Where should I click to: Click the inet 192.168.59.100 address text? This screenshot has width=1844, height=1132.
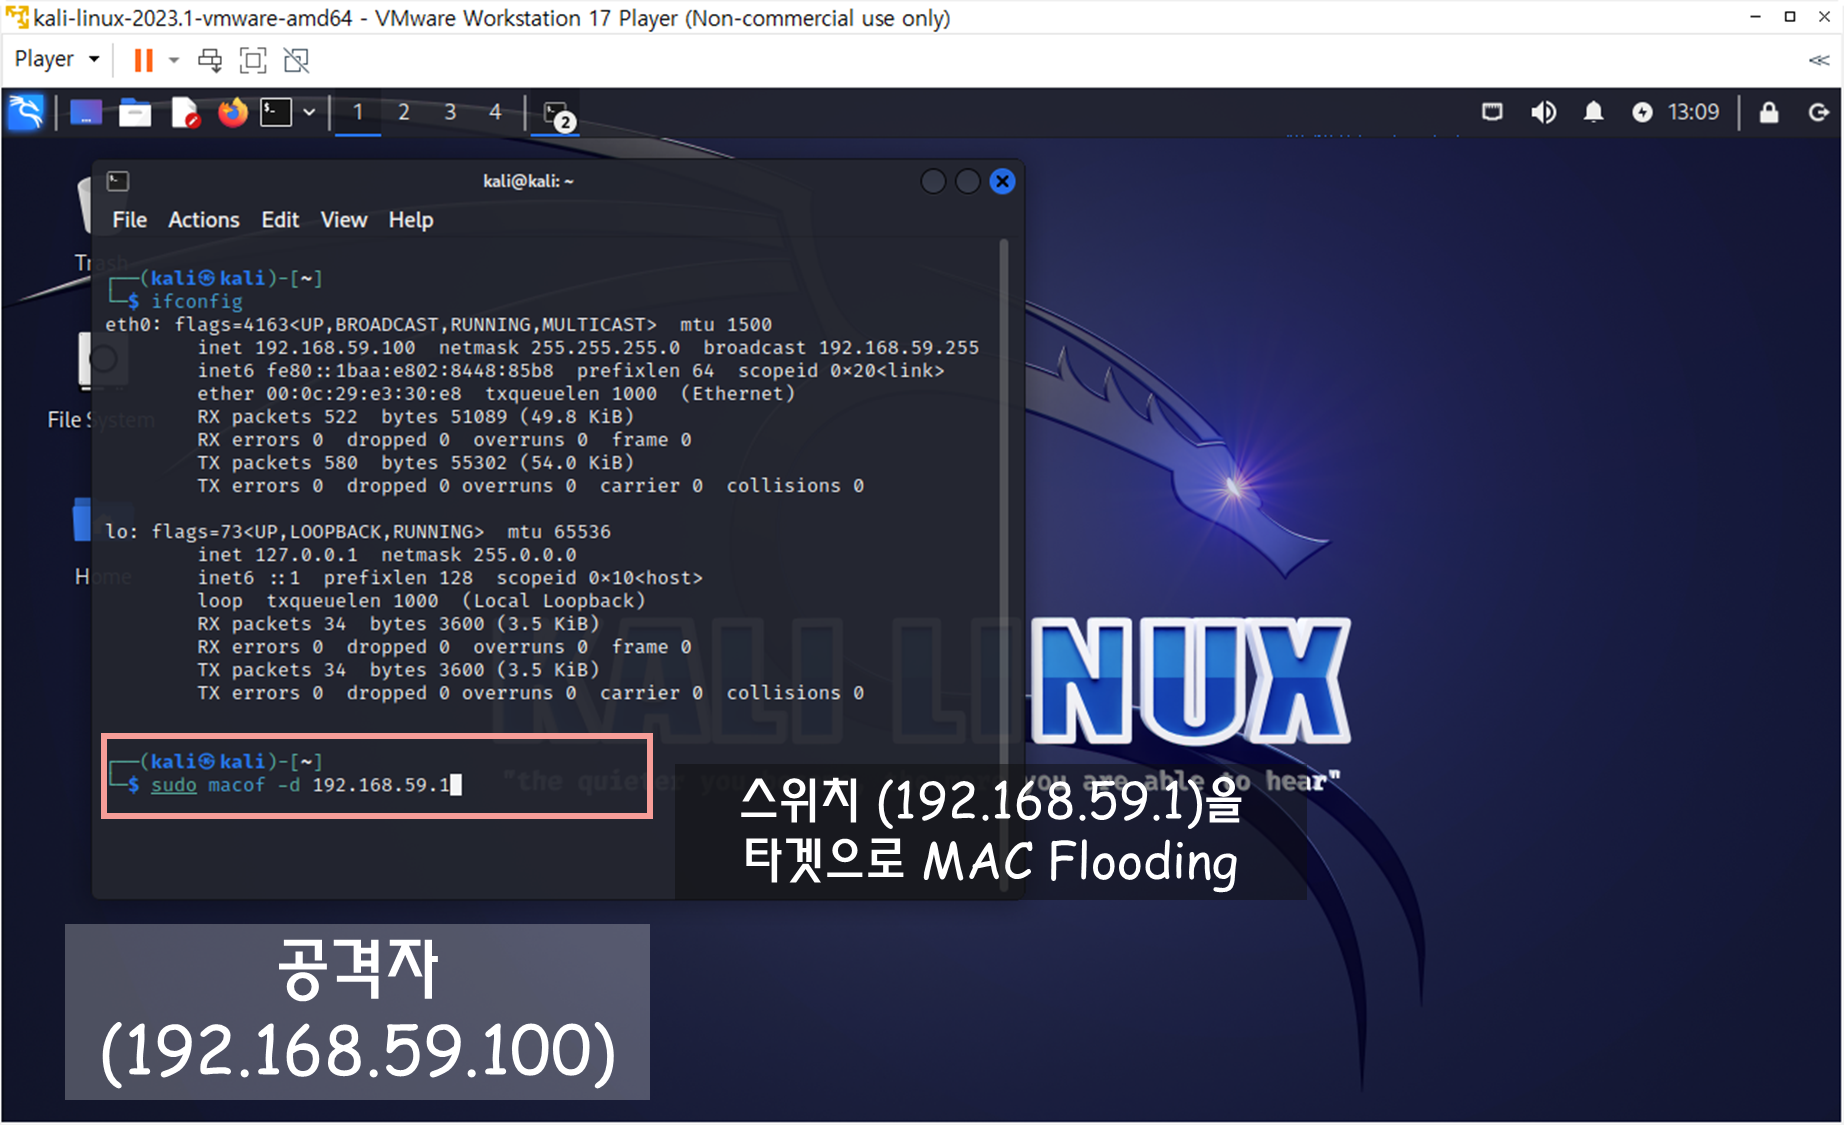point(306,348)
